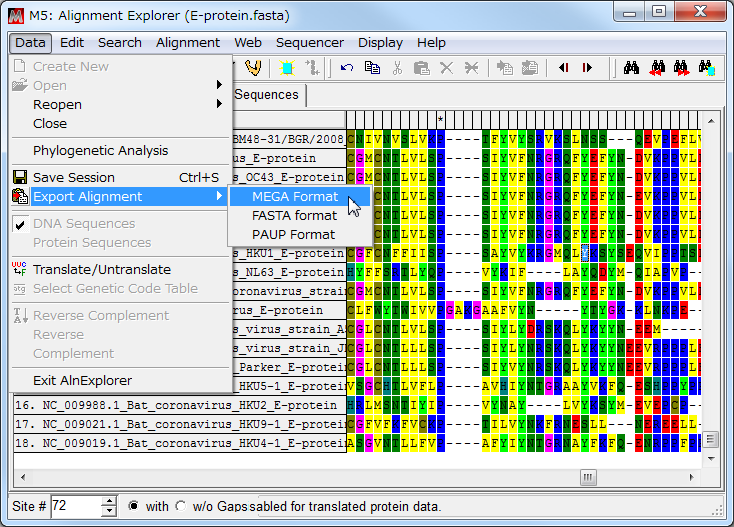Click the Muscle alignment arm icon
734x527 pixels.
coord(253,68)
